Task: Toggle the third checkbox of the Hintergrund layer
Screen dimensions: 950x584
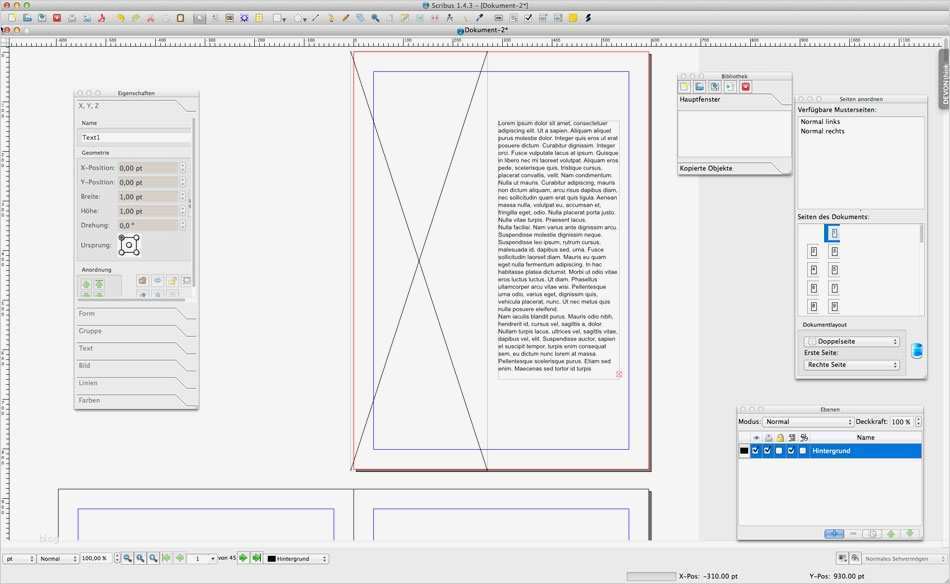Action: click(x=779, y=451)
